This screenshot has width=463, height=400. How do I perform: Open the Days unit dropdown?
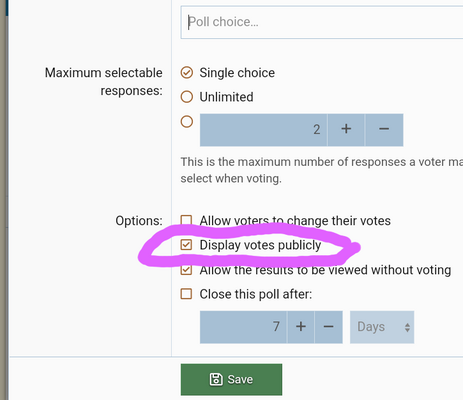coord(382,327)
